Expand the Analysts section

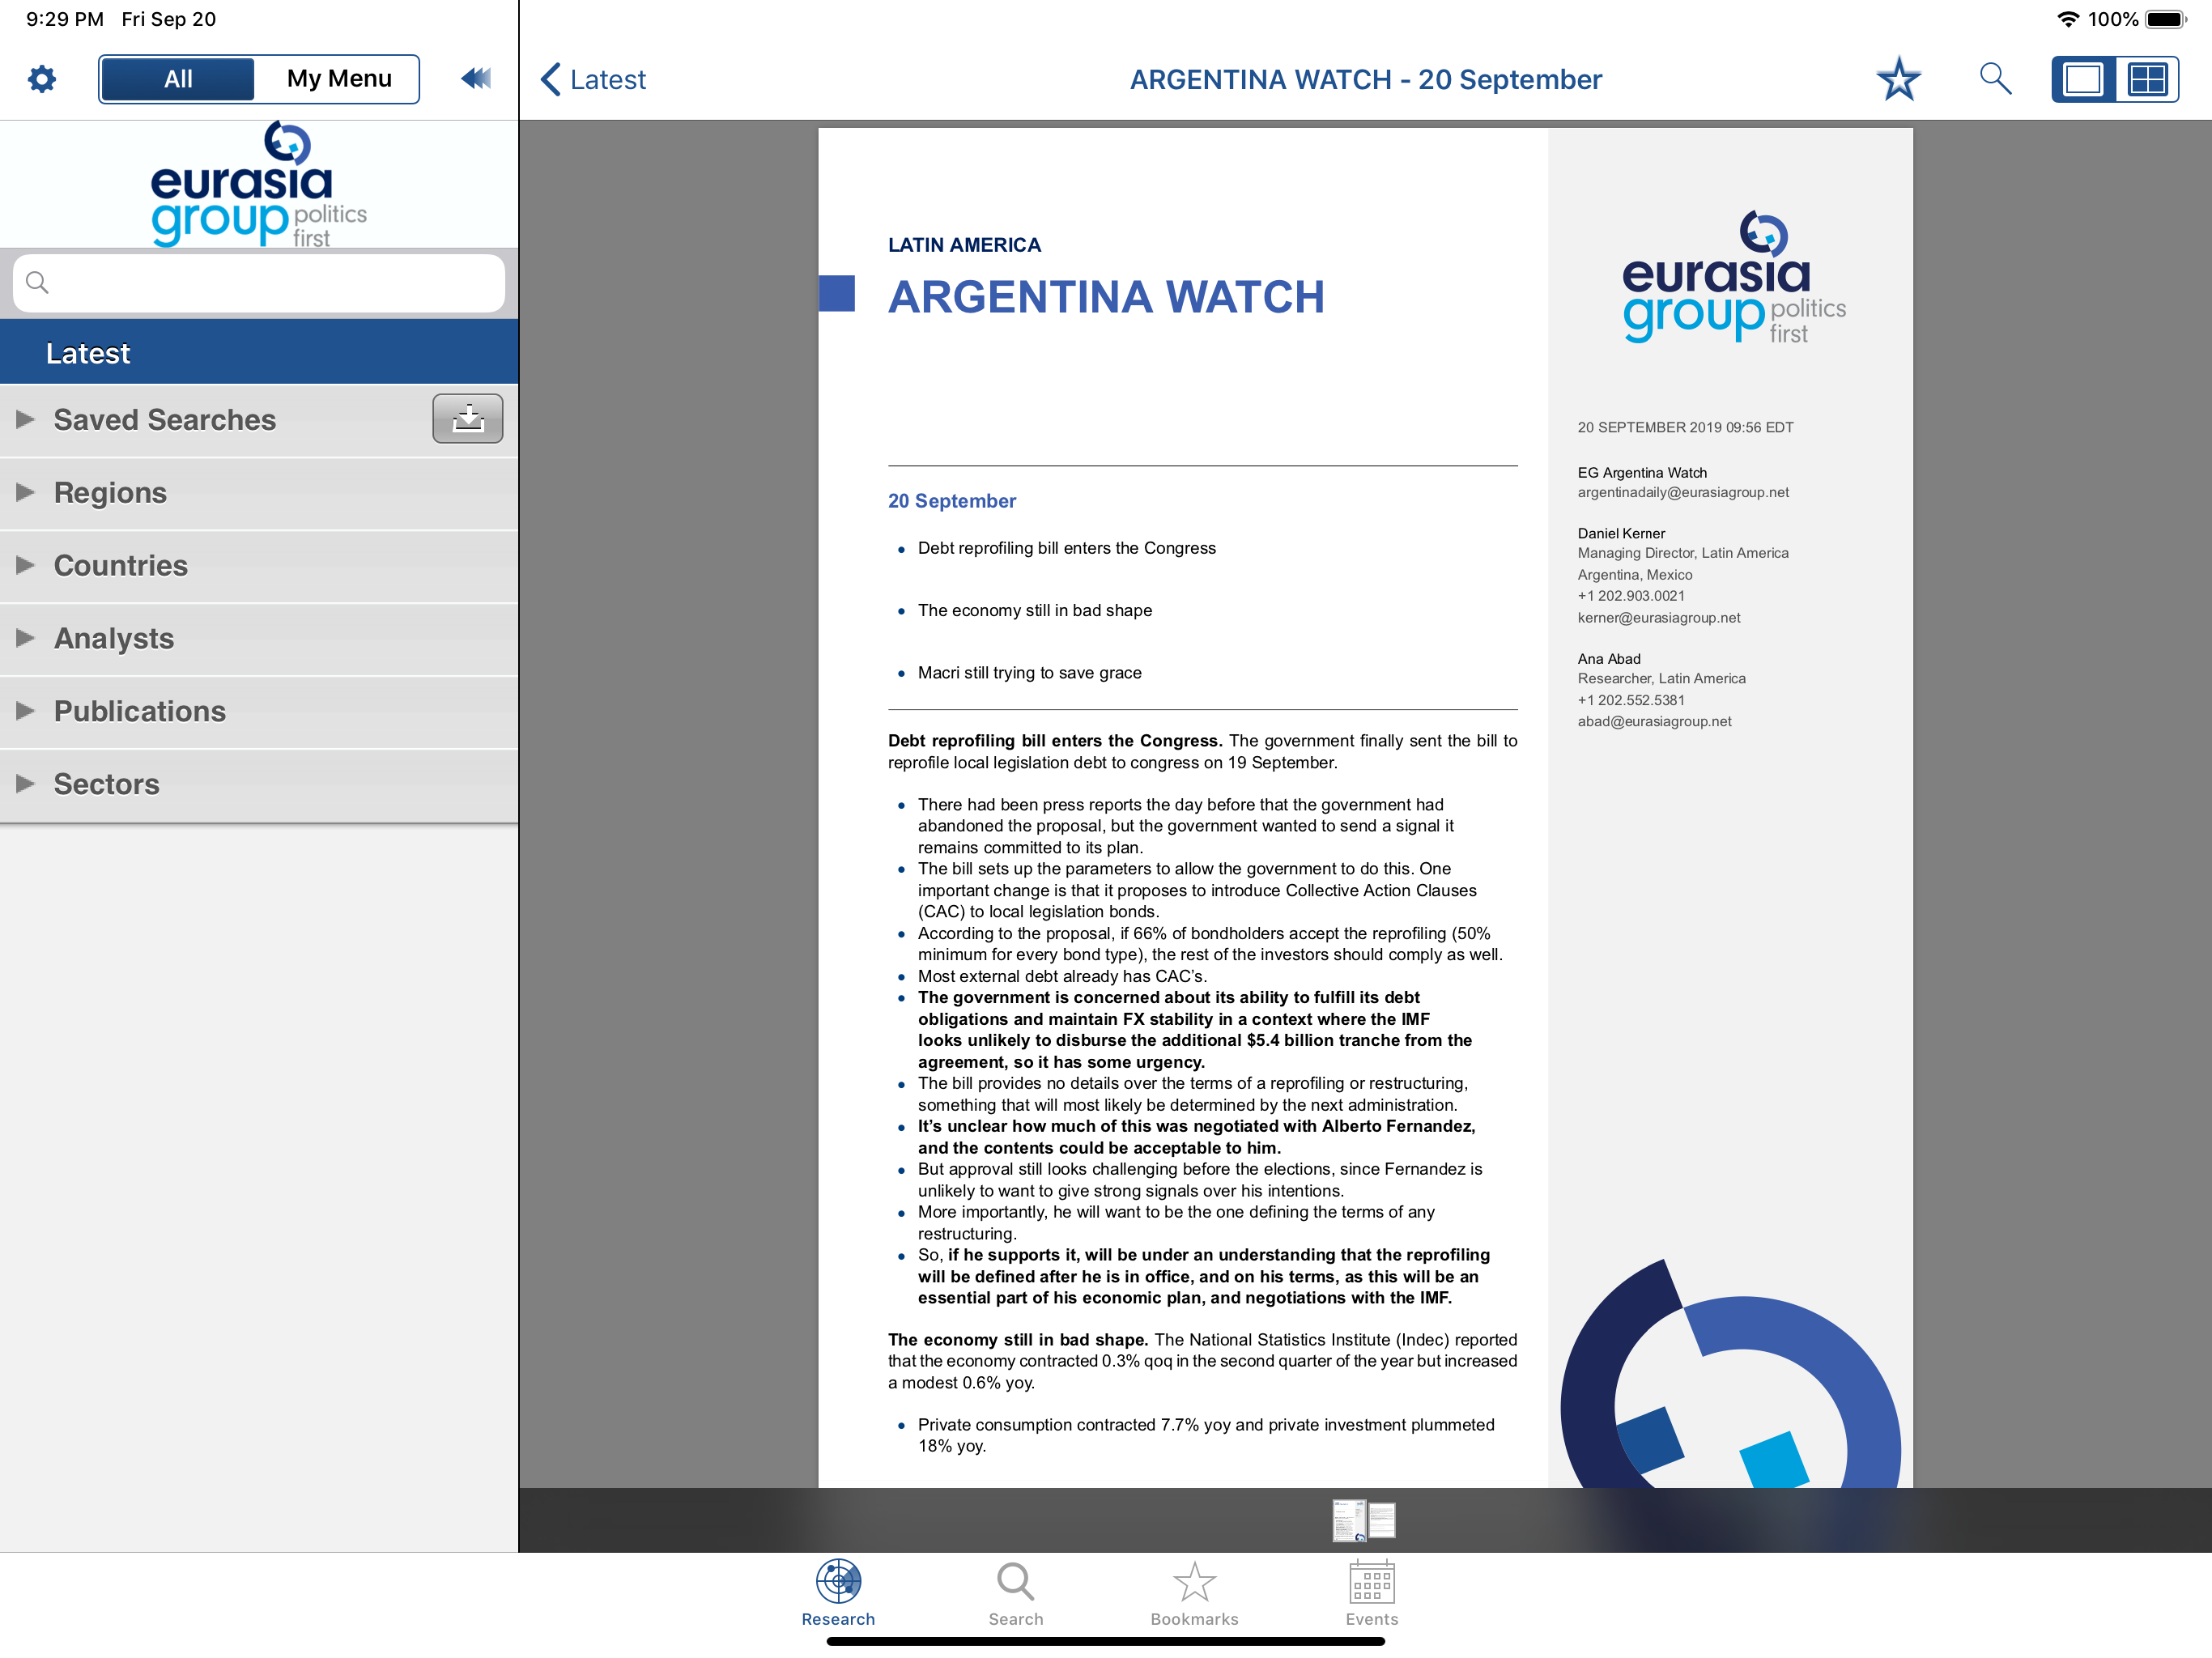[259, 639]
